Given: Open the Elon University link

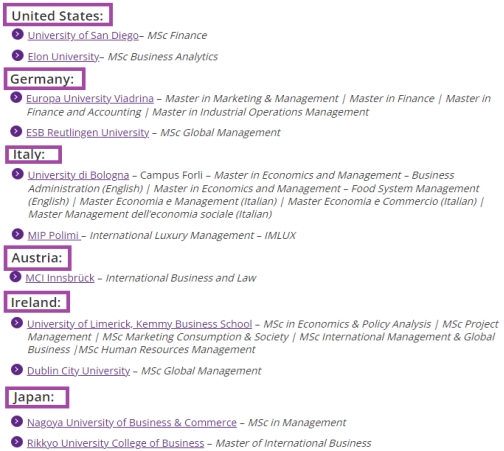Looking at the screenshot, I should (63, 57).
